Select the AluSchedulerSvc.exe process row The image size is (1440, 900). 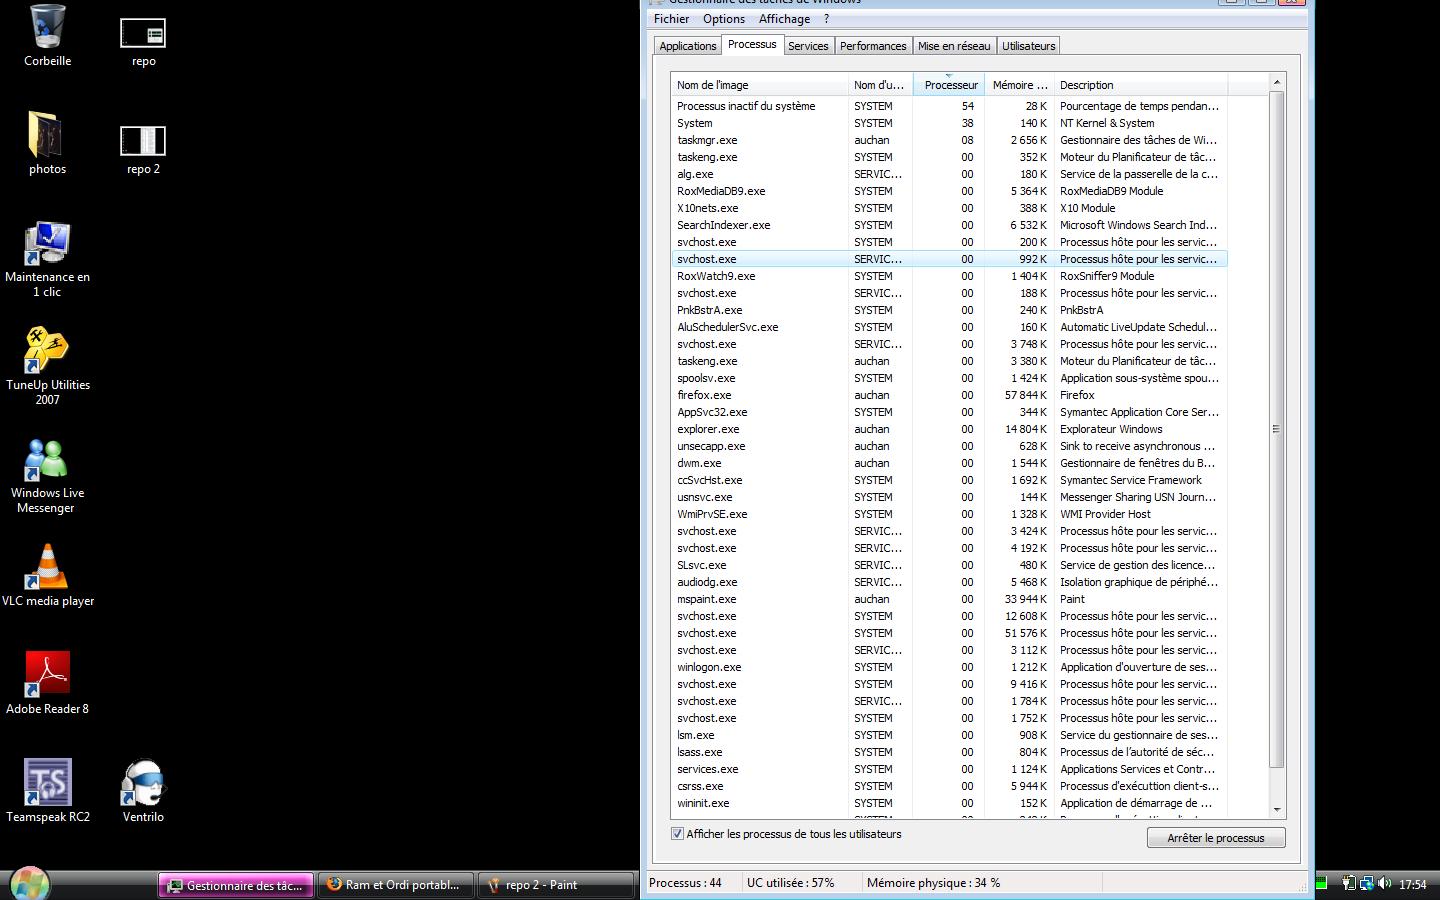coord(949,327)
